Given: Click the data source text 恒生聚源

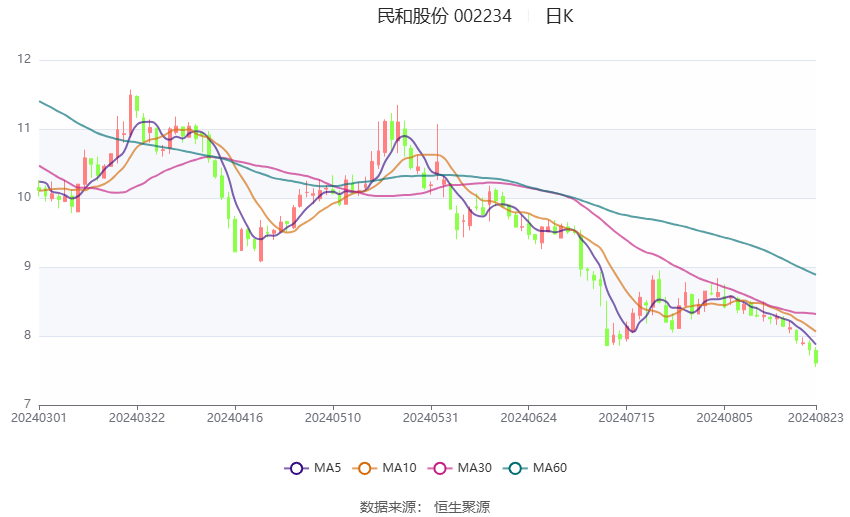Looking at the screenshot, I should pyautogui.click(x=462, y=507).
